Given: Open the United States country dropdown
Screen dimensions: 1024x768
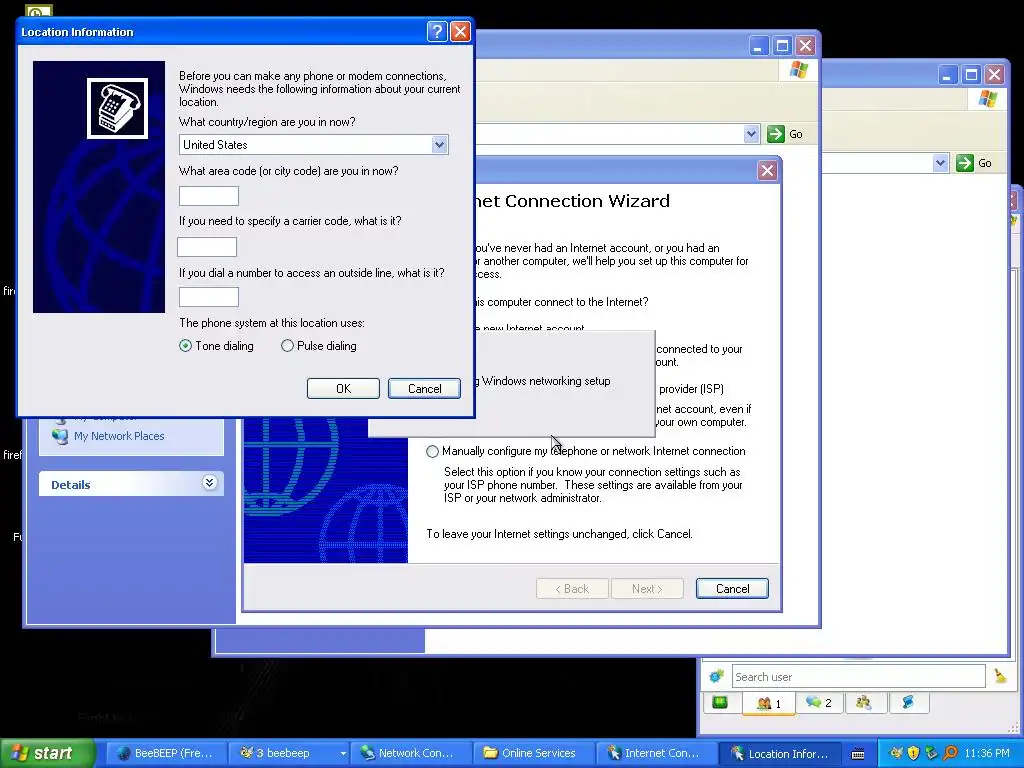Looking at the screenshot, I should [440, 144].
